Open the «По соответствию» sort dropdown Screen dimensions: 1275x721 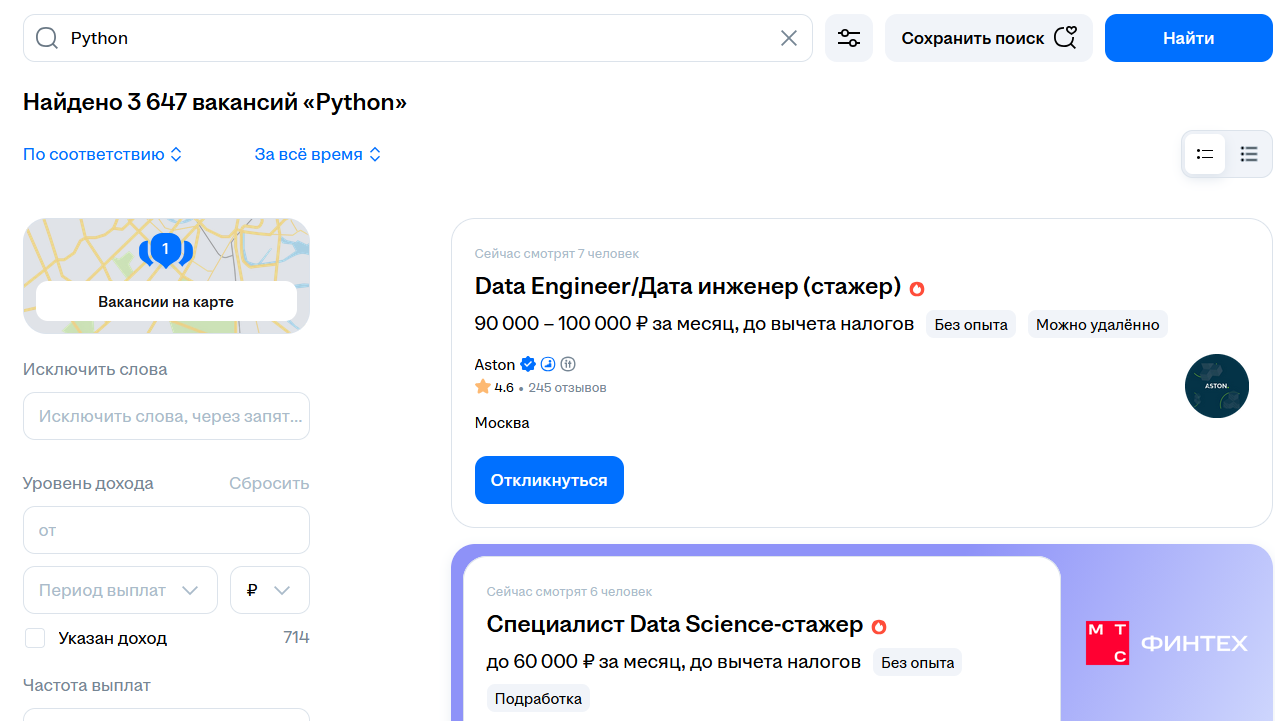[x=102, y=154]
